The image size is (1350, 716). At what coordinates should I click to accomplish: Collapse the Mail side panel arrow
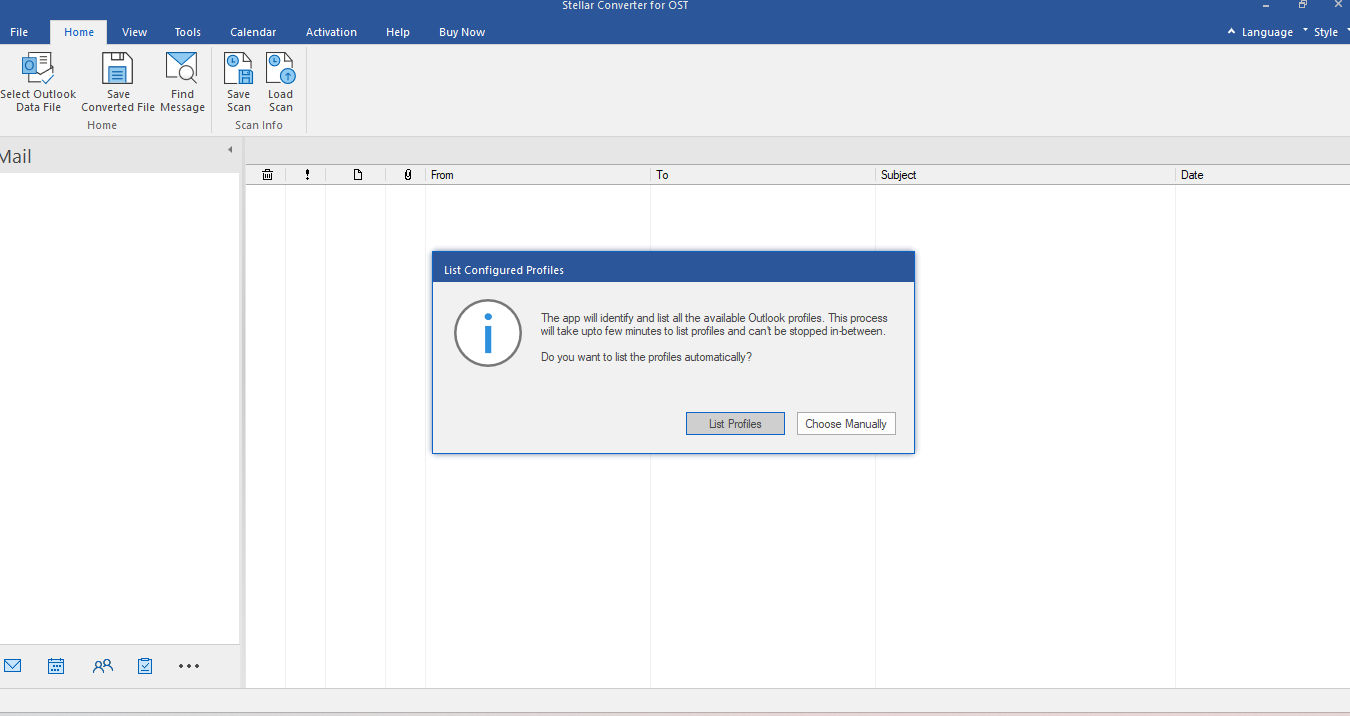(x=230, y=150)
